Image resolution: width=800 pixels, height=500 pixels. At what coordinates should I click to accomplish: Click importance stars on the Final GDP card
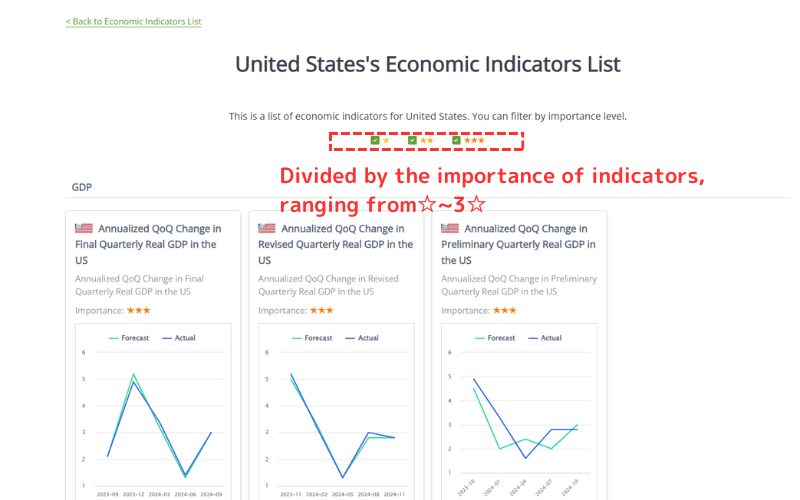pyautogui.click(x=138, y=310)
